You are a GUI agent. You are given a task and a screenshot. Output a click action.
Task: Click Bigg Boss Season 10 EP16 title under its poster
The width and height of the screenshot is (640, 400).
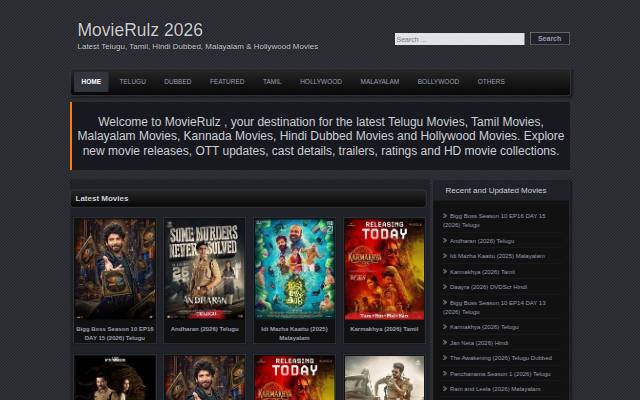pos(115,333)
